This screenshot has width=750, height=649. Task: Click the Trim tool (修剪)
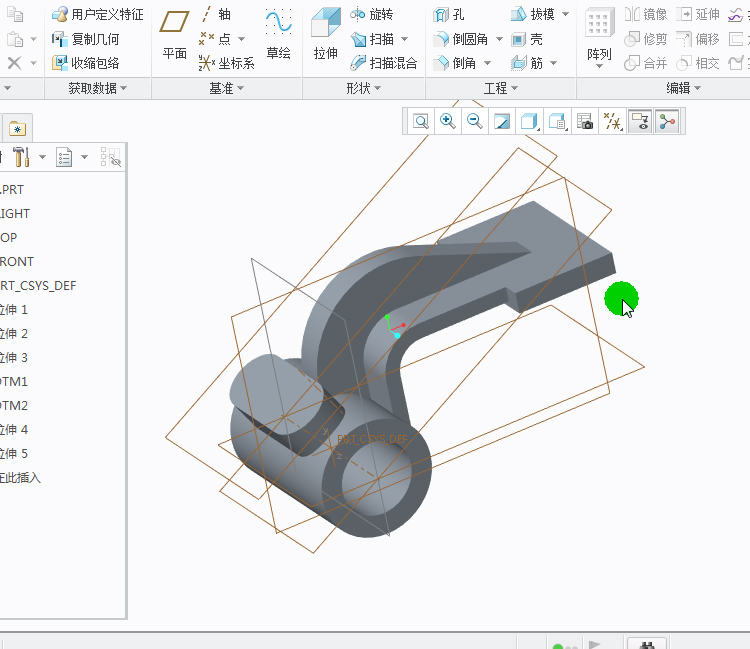tap(646, 39)
